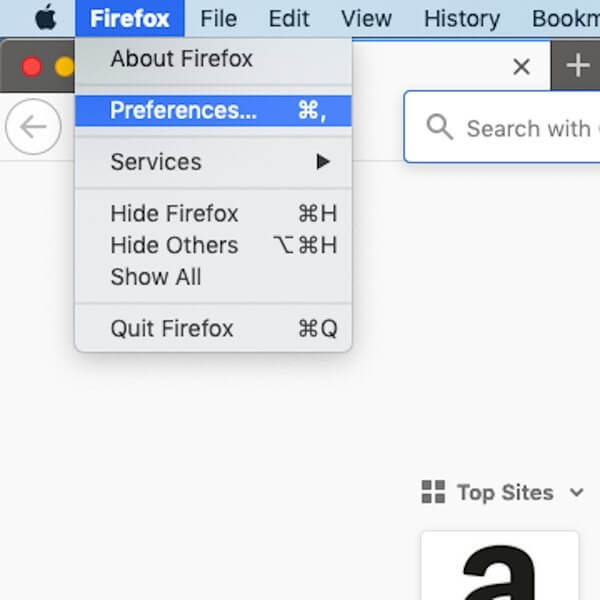The width and height of the screenshot is (600, 600).
Task: Collapse the Top Sites section chevron
Action: [x=576, y=492]
